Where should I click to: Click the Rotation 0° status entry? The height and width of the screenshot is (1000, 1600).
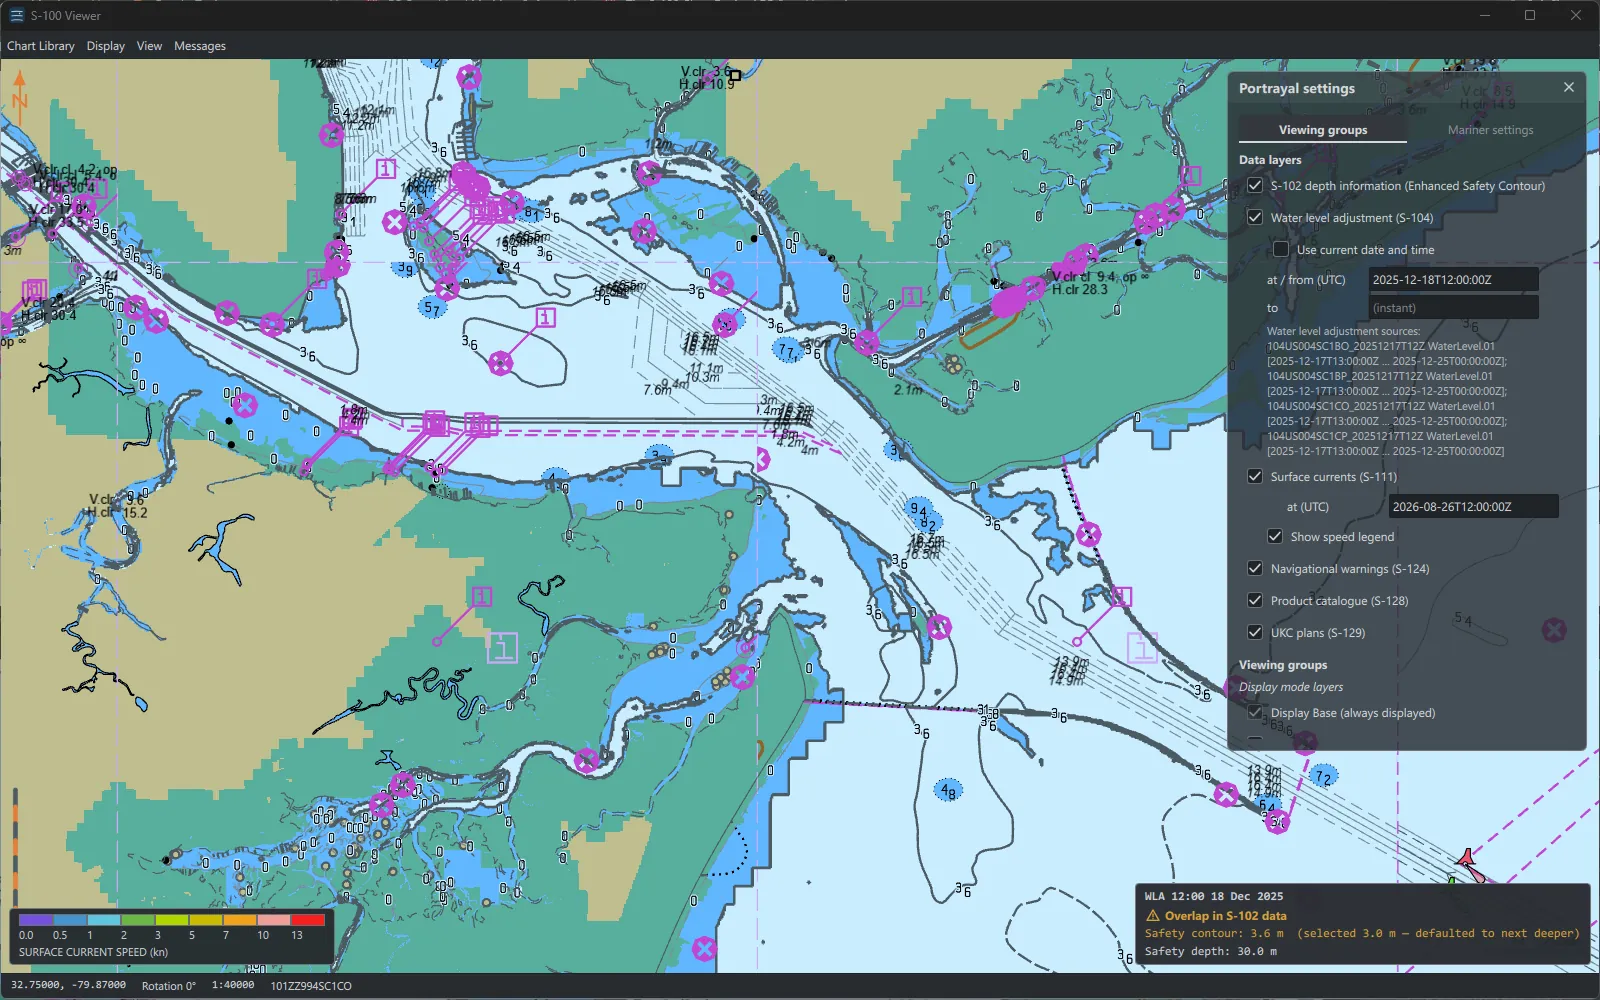pos(169,986)
